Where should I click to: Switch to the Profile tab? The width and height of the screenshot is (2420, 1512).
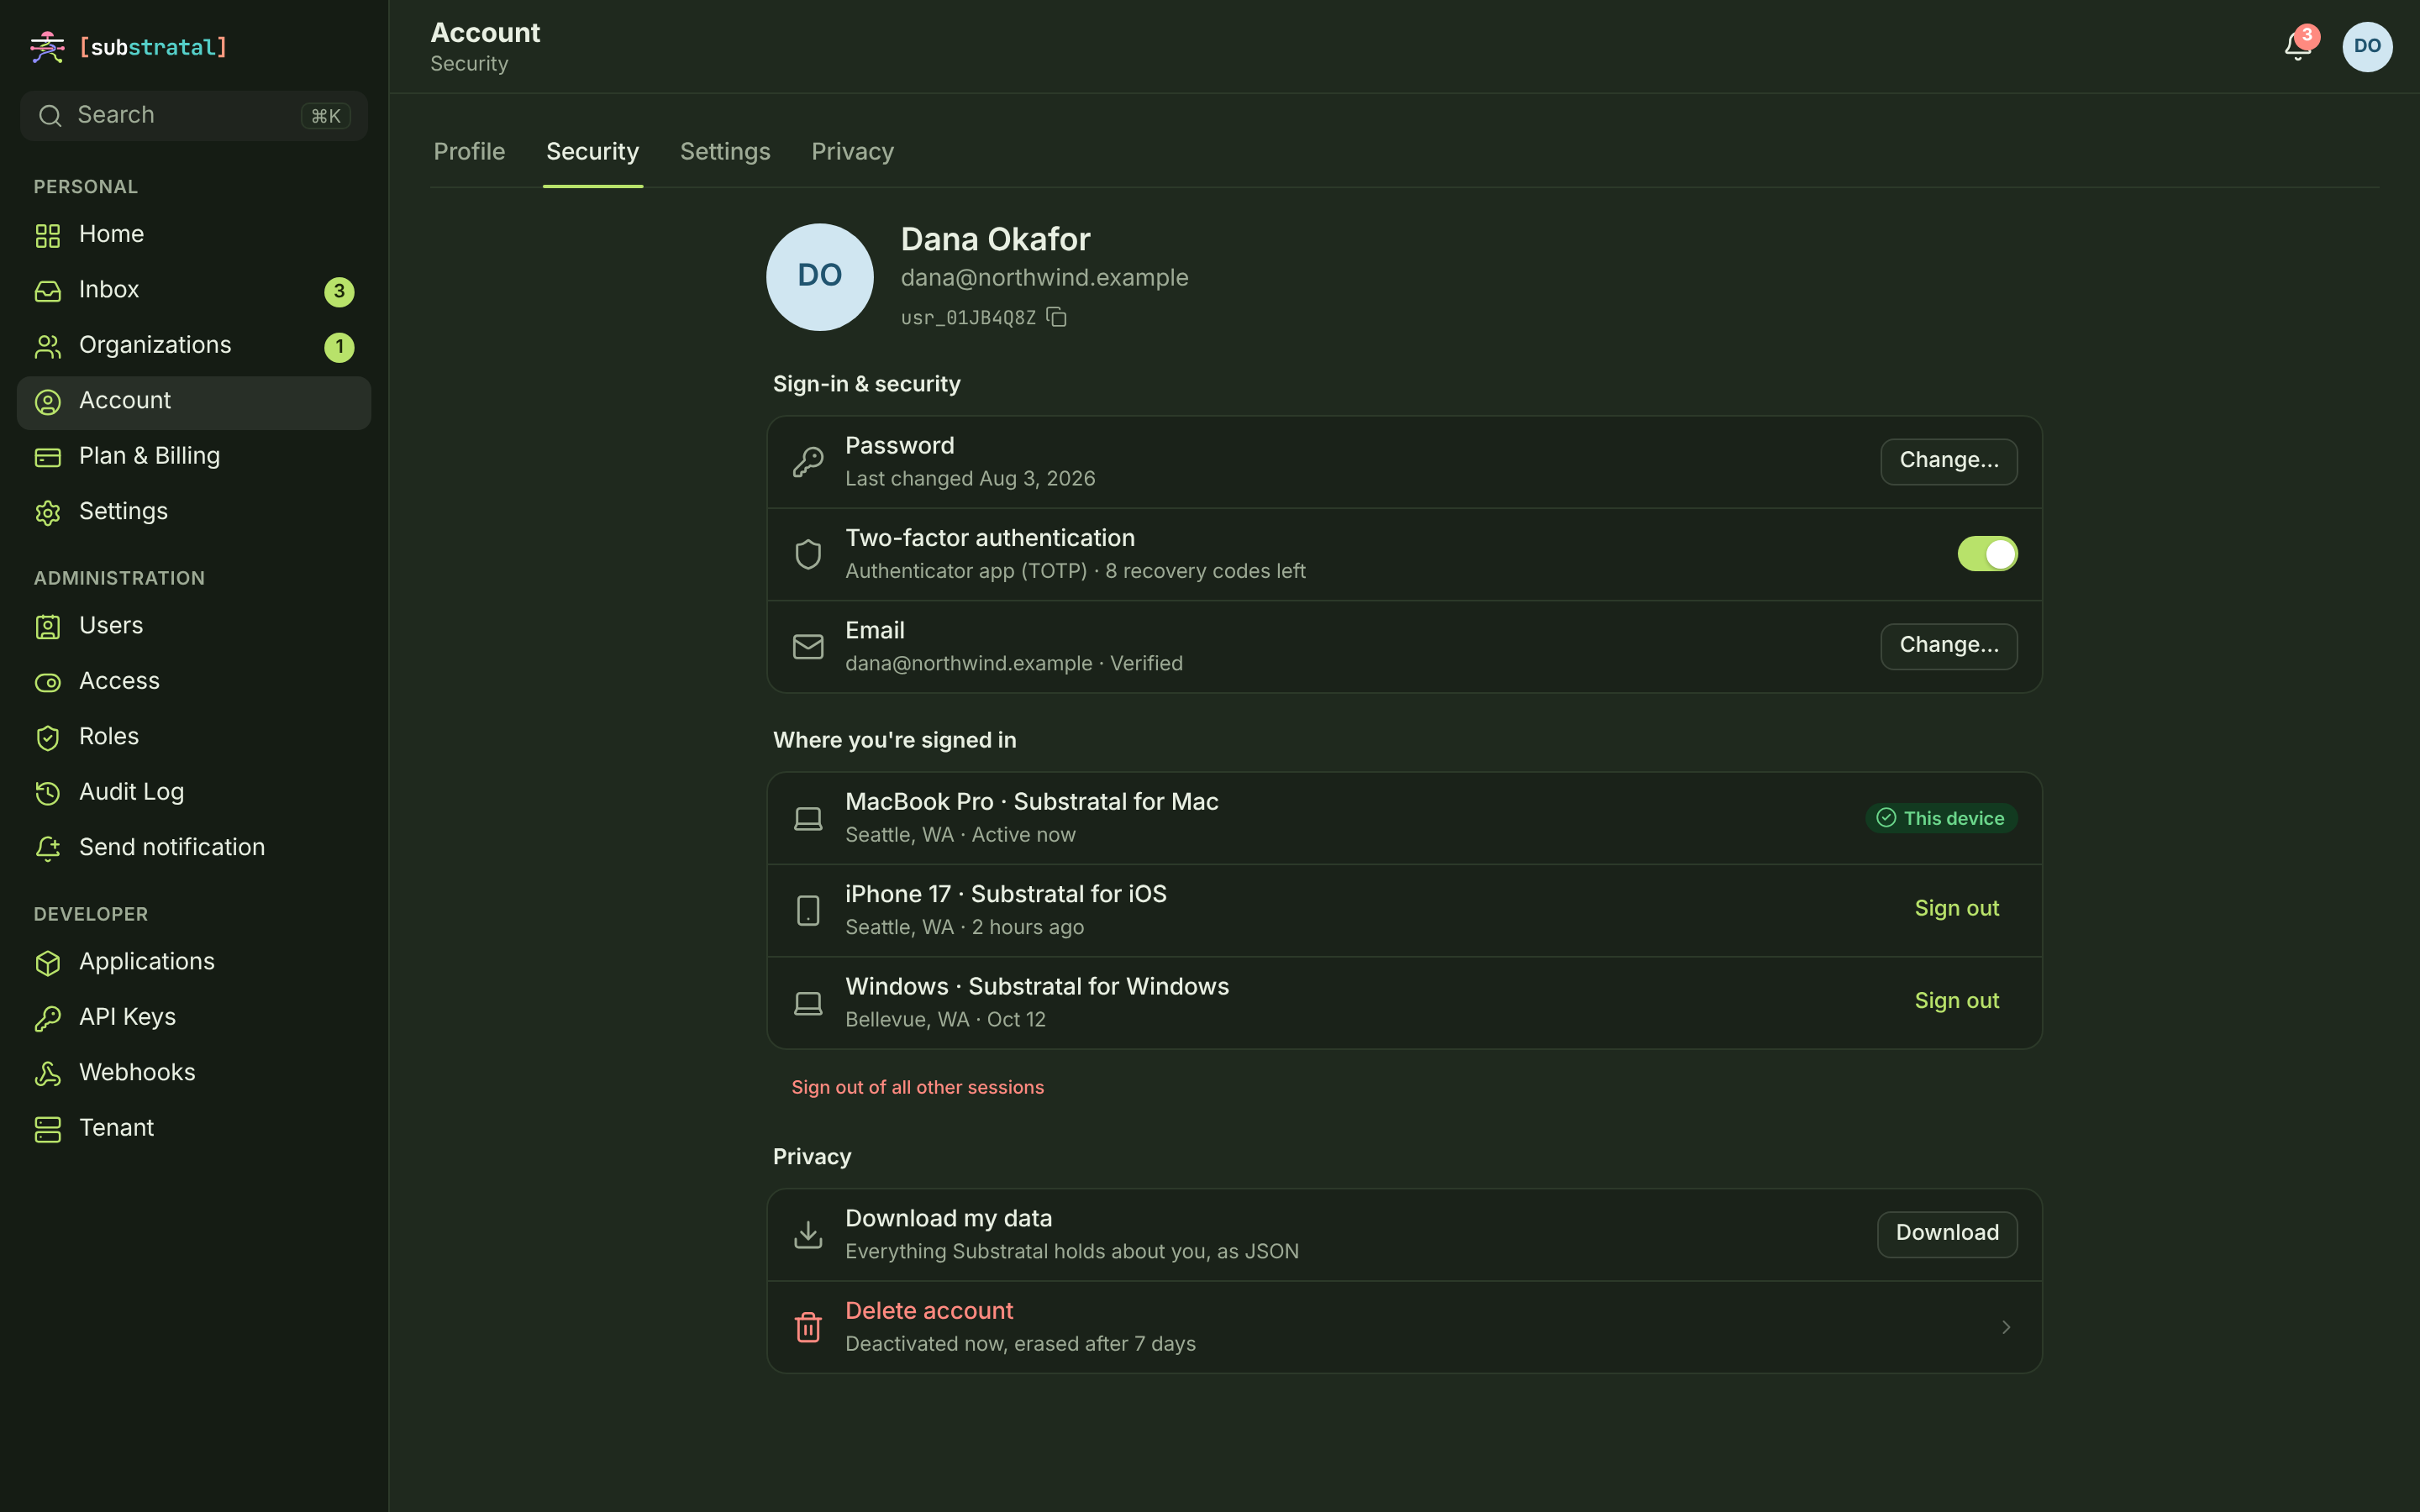pyautogui.click(x=469, y=152)
